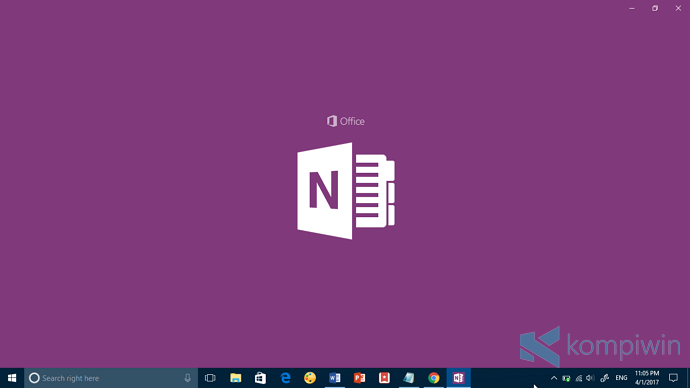Check the battery status tray icon

566,378
